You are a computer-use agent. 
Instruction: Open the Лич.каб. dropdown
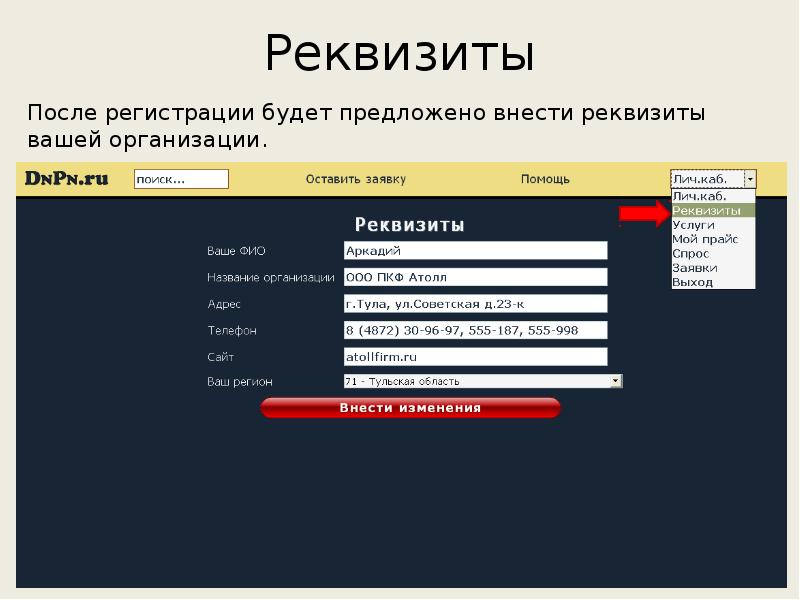(712, 180)
